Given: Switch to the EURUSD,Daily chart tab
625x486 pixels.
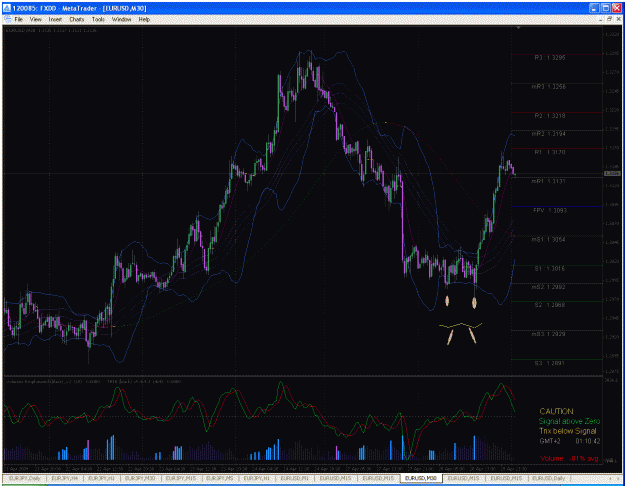Looking at the screenshot, I should point(549,478).
